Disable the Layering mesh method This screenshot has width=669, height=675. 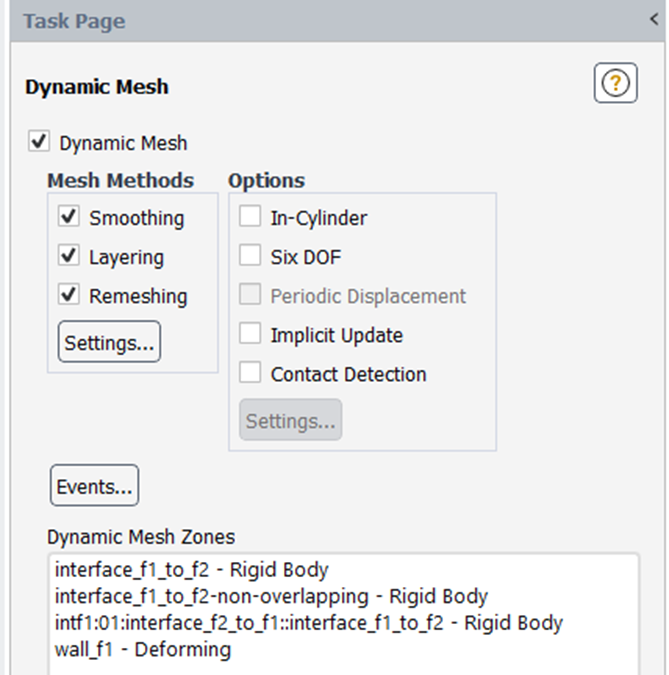[69, 256]
